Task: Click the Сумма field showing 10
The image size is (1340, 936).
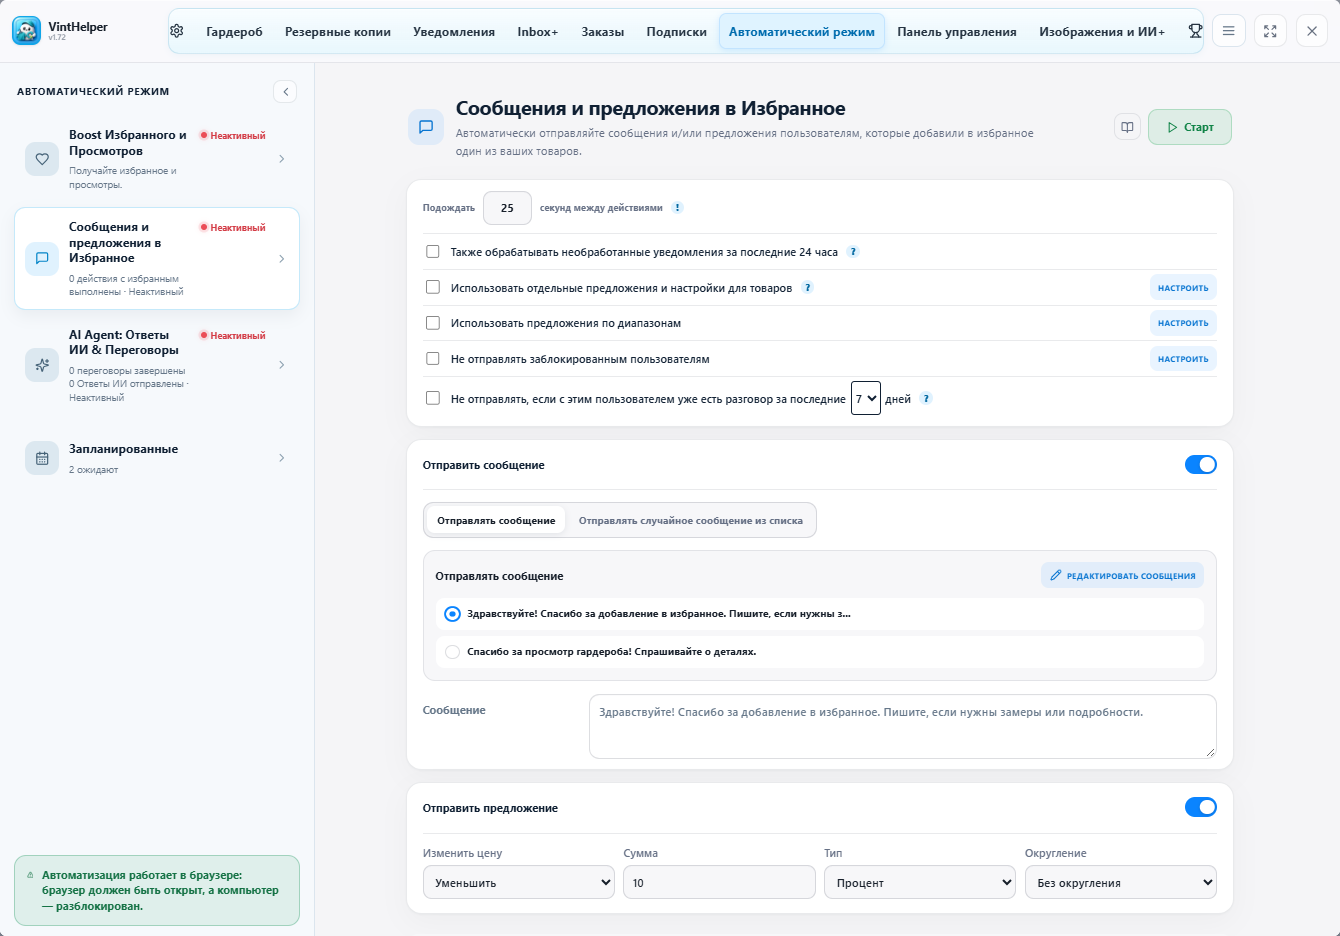Action: (x=719, y=882)
